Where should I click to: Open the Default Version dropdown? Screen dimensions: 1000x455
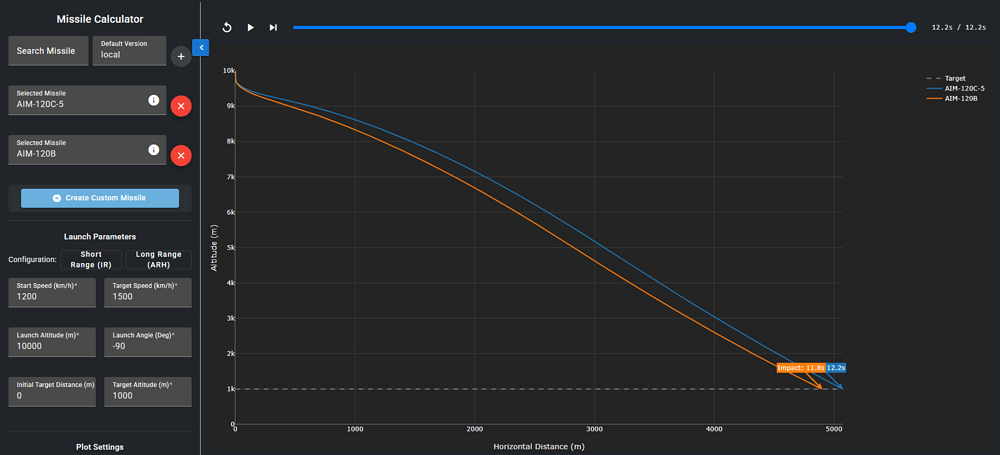pyautogui.click(x=129, y=51)
